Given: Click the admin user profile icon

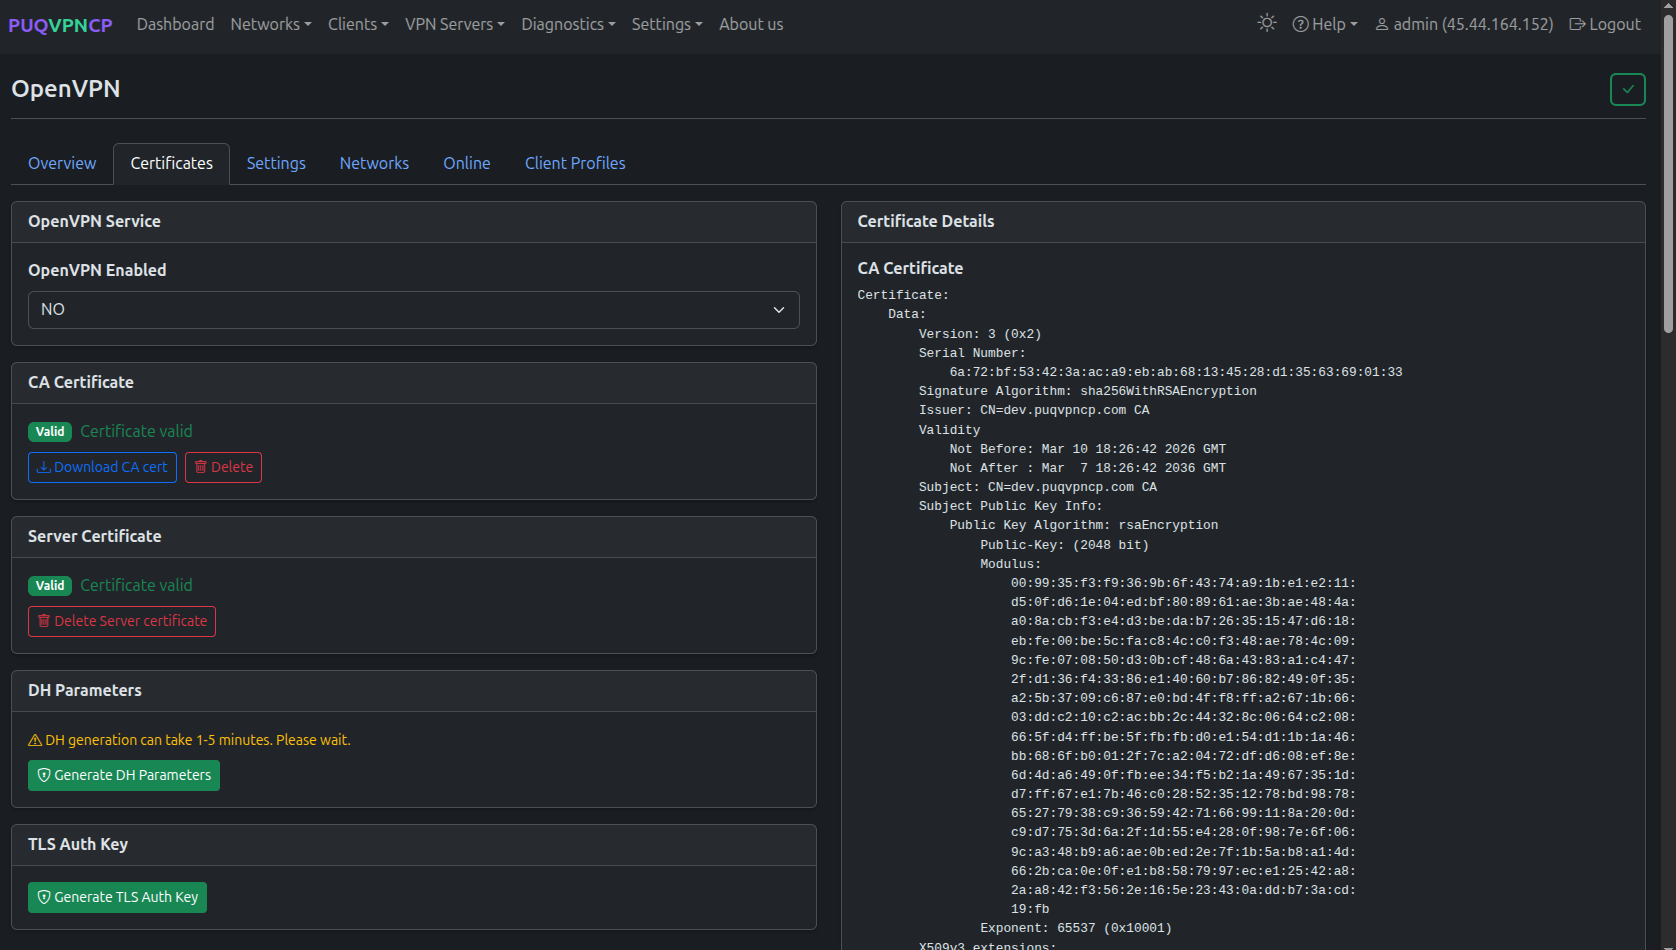Looking at the screenshot, I should pyautogui.click(x=1382, y=24).
